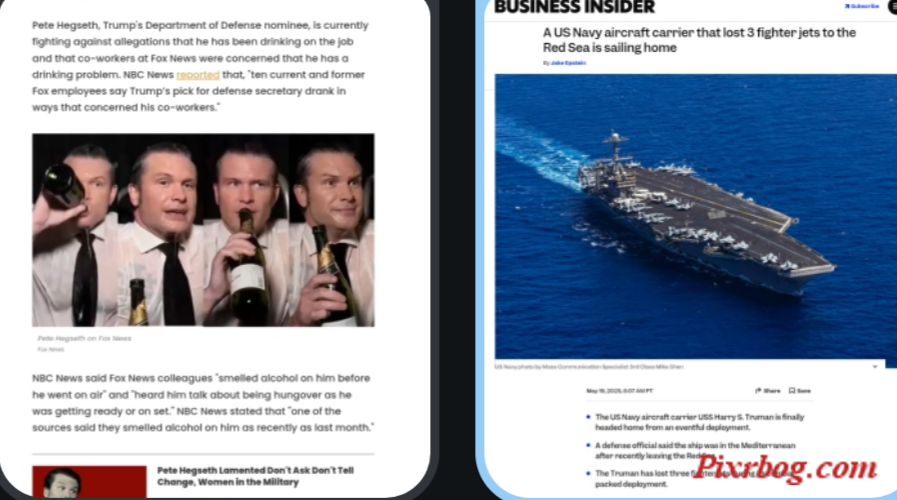Select the bullet about USS Harry S. Truman

699,422
